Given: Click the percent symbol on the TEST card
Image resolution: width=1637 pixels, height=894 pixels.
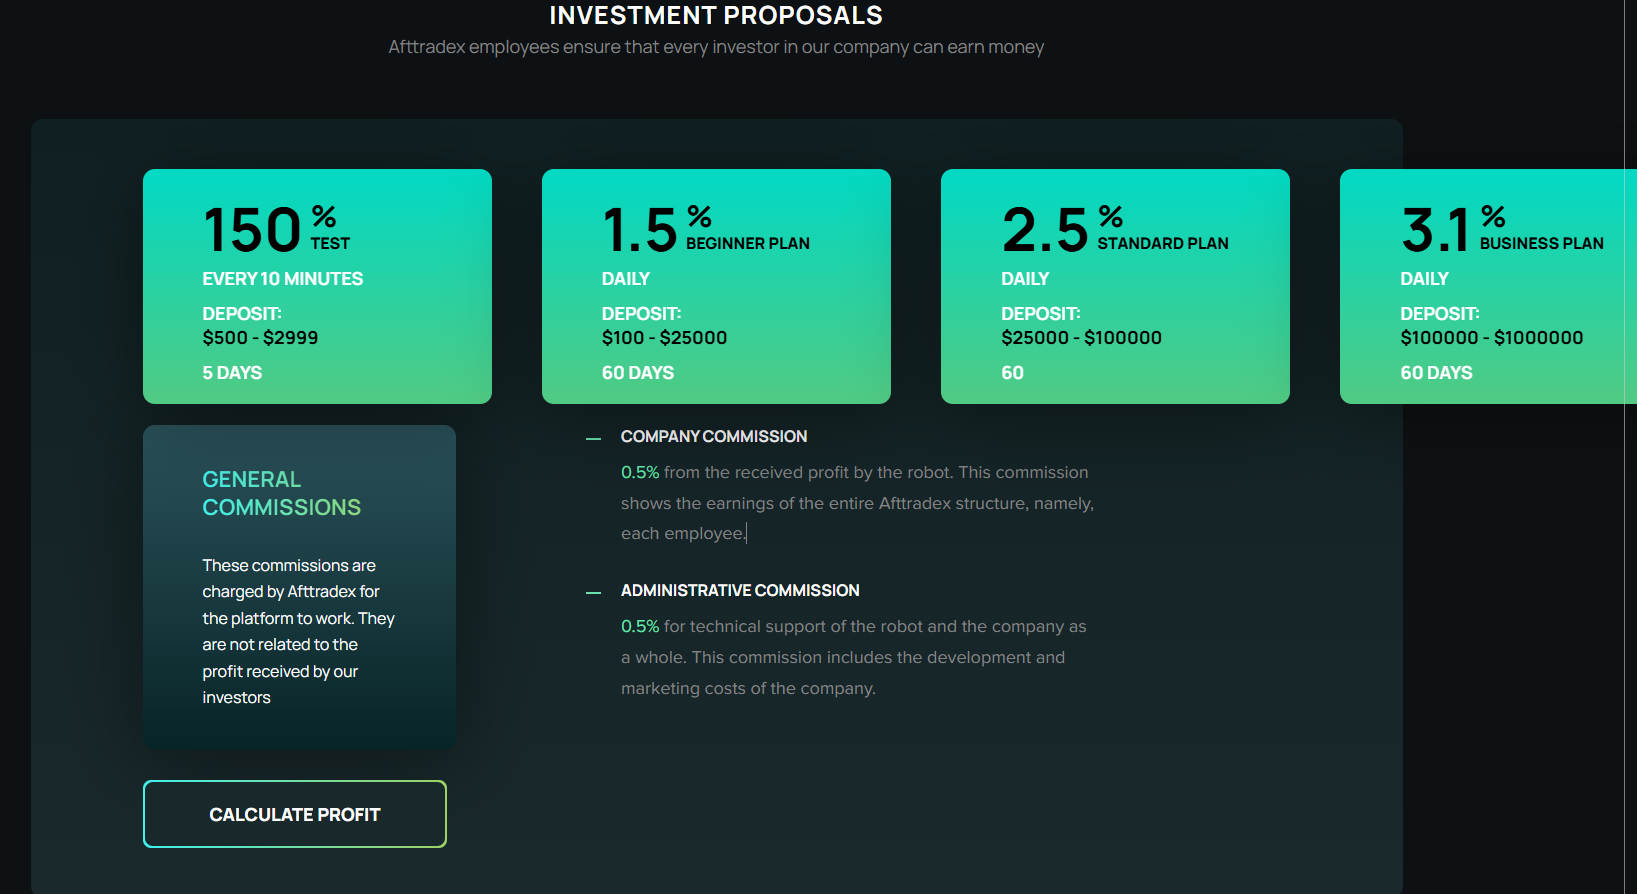Looking at the screenshot, I should click(x=324, y=216).
